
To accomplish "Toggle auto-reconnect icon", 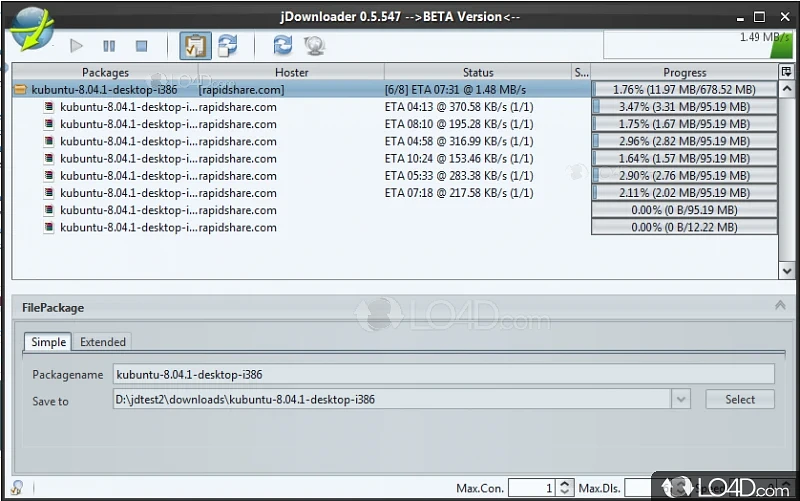I will pos(228,45).
